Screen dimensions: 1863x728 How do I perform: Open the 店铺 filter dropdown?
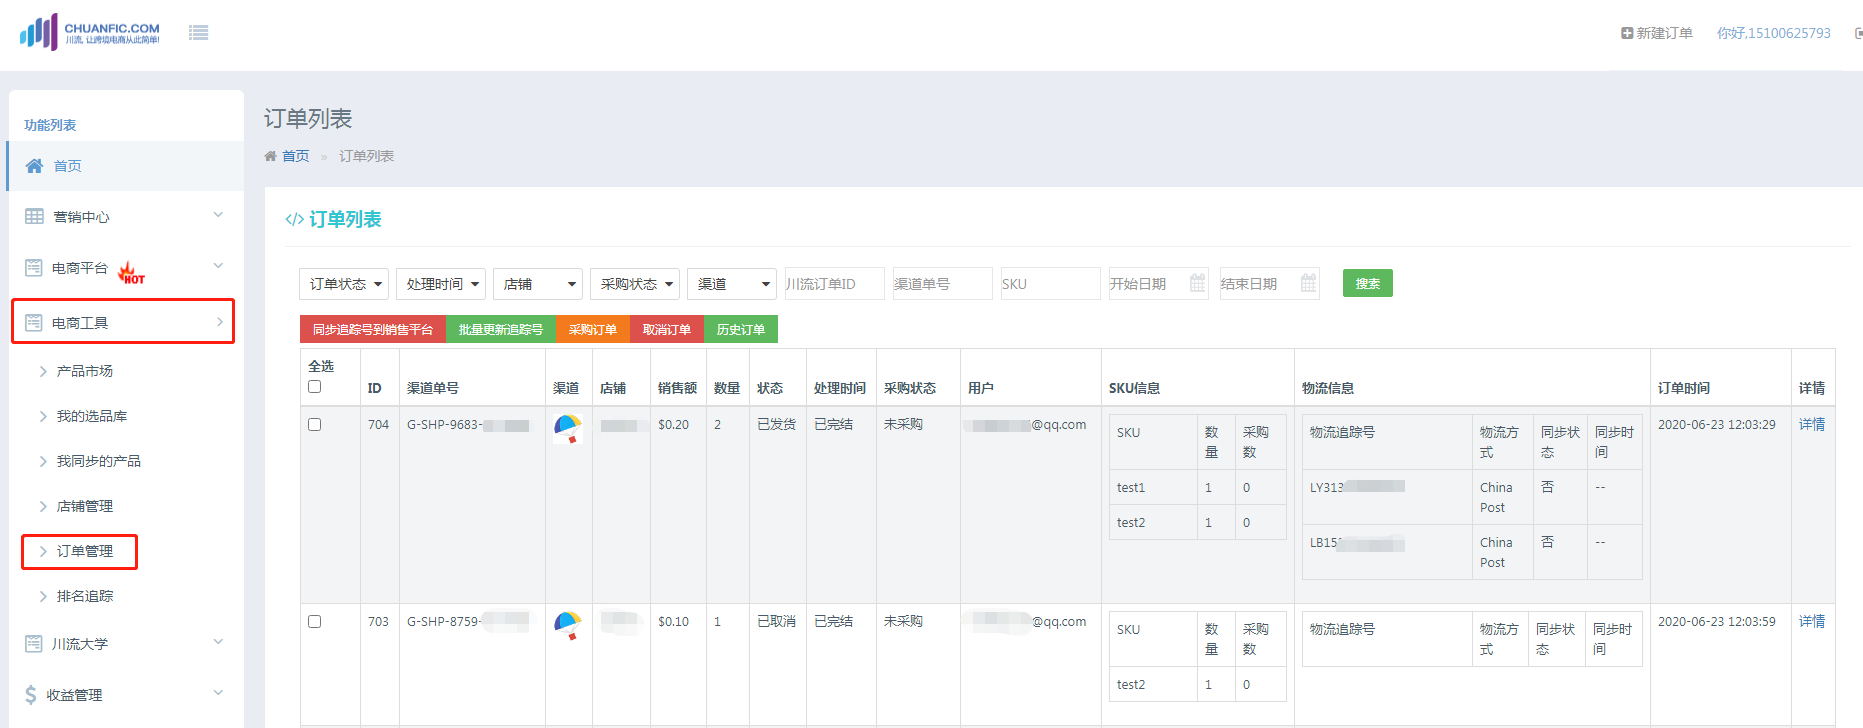538,284
